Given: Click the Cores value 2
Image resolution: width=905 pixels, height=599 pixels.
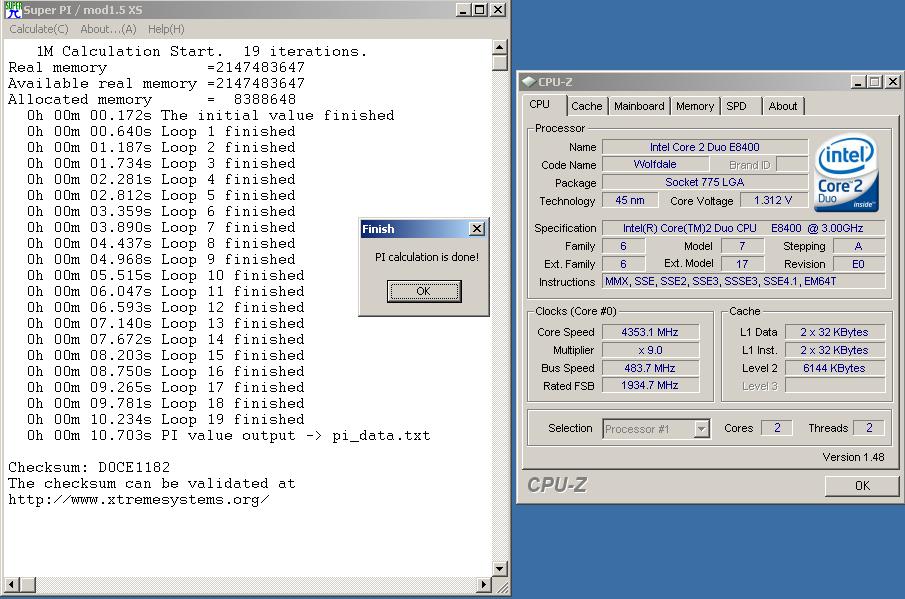Looking at the screenshot, I should pyautogui.click(x=777, y=428).
